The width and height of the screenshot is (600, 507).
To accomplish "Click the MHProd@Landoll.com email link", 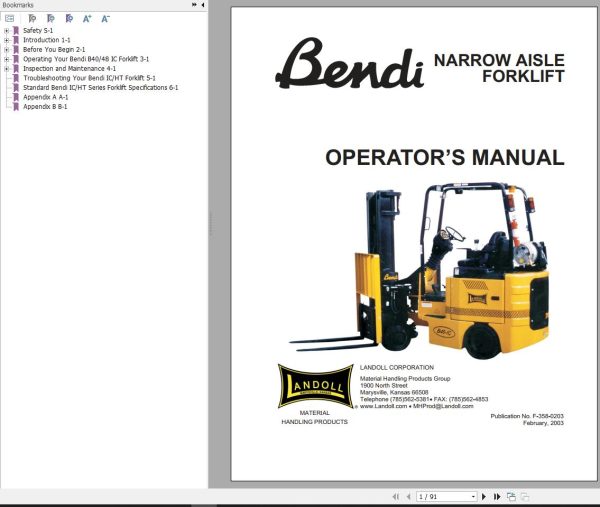I will [x=443, y=406].
